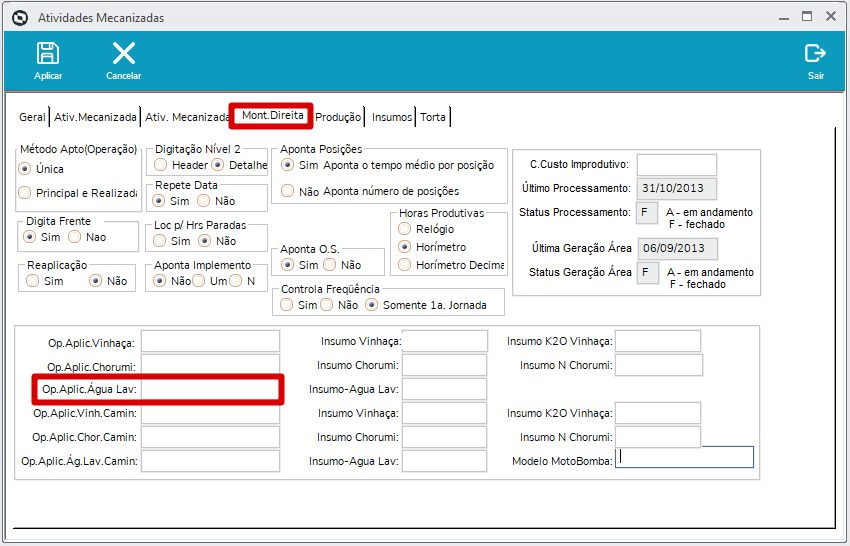Click the first Insumo Vinhaça field
Viewport: 850px width, 546px height.
coord(445,341)
